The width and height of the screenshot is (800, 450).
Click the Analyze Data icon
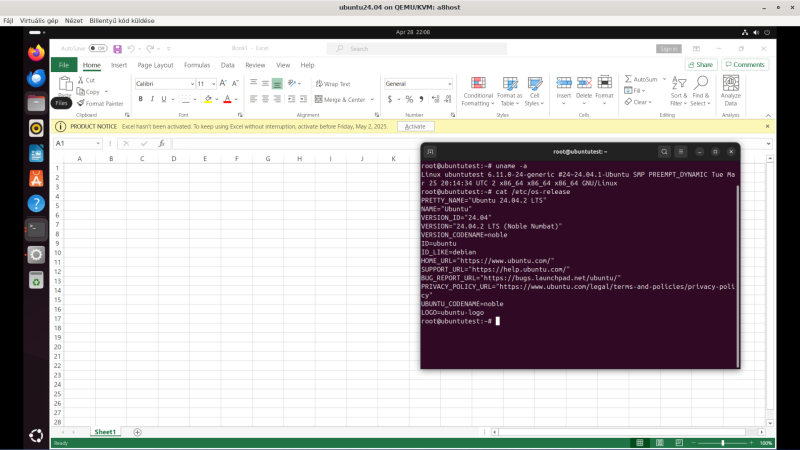(731, 83)
